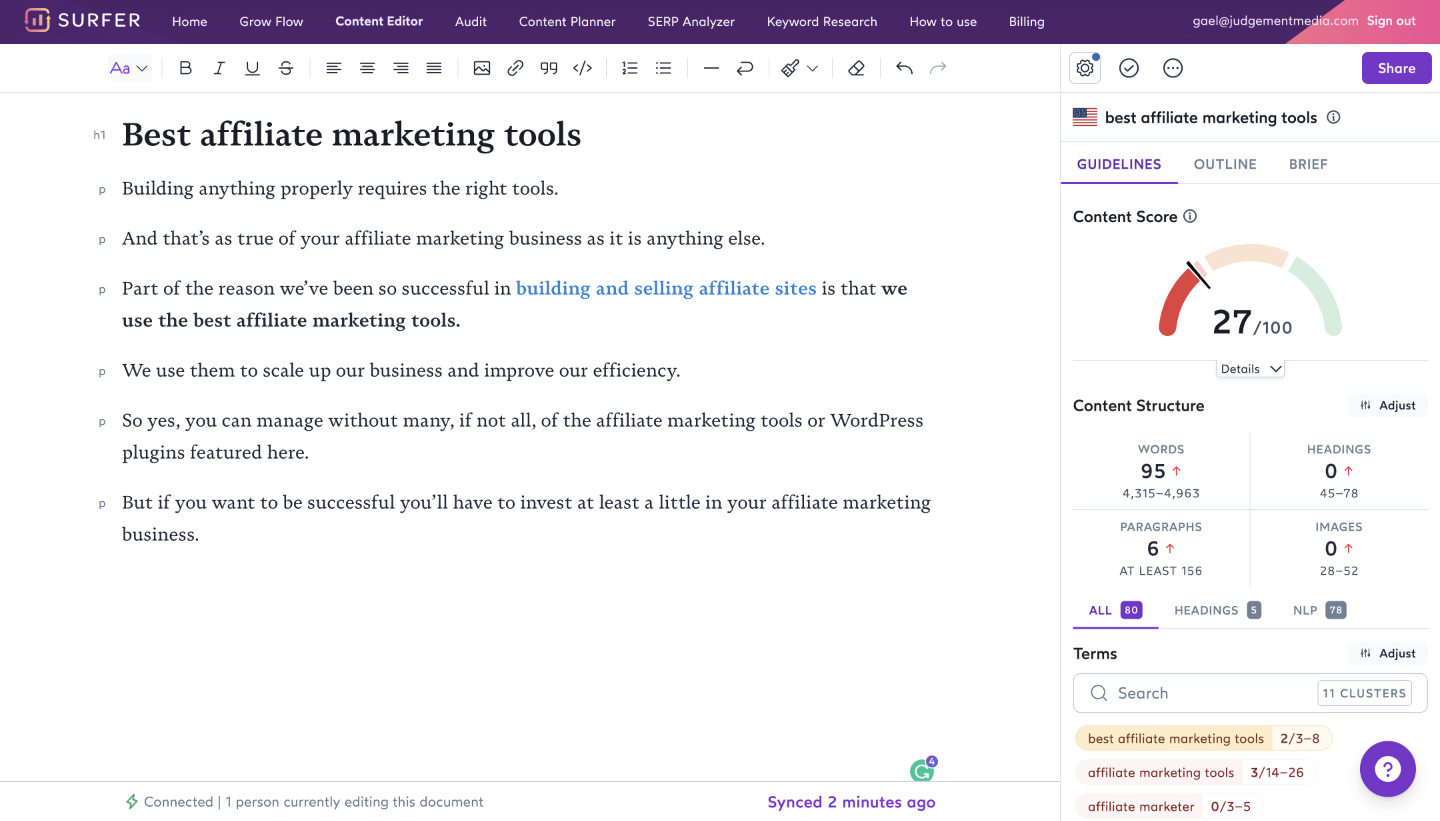1440x821 pixels.
Task: Click the Terms search field
Action: (x=1210, y=693)
